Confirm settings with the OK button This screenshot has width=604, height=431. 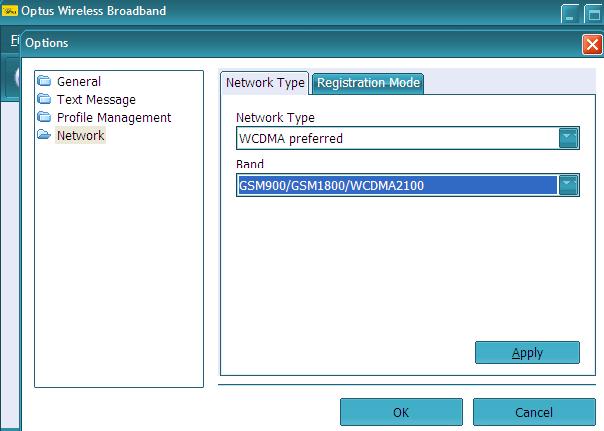point(401,412)
